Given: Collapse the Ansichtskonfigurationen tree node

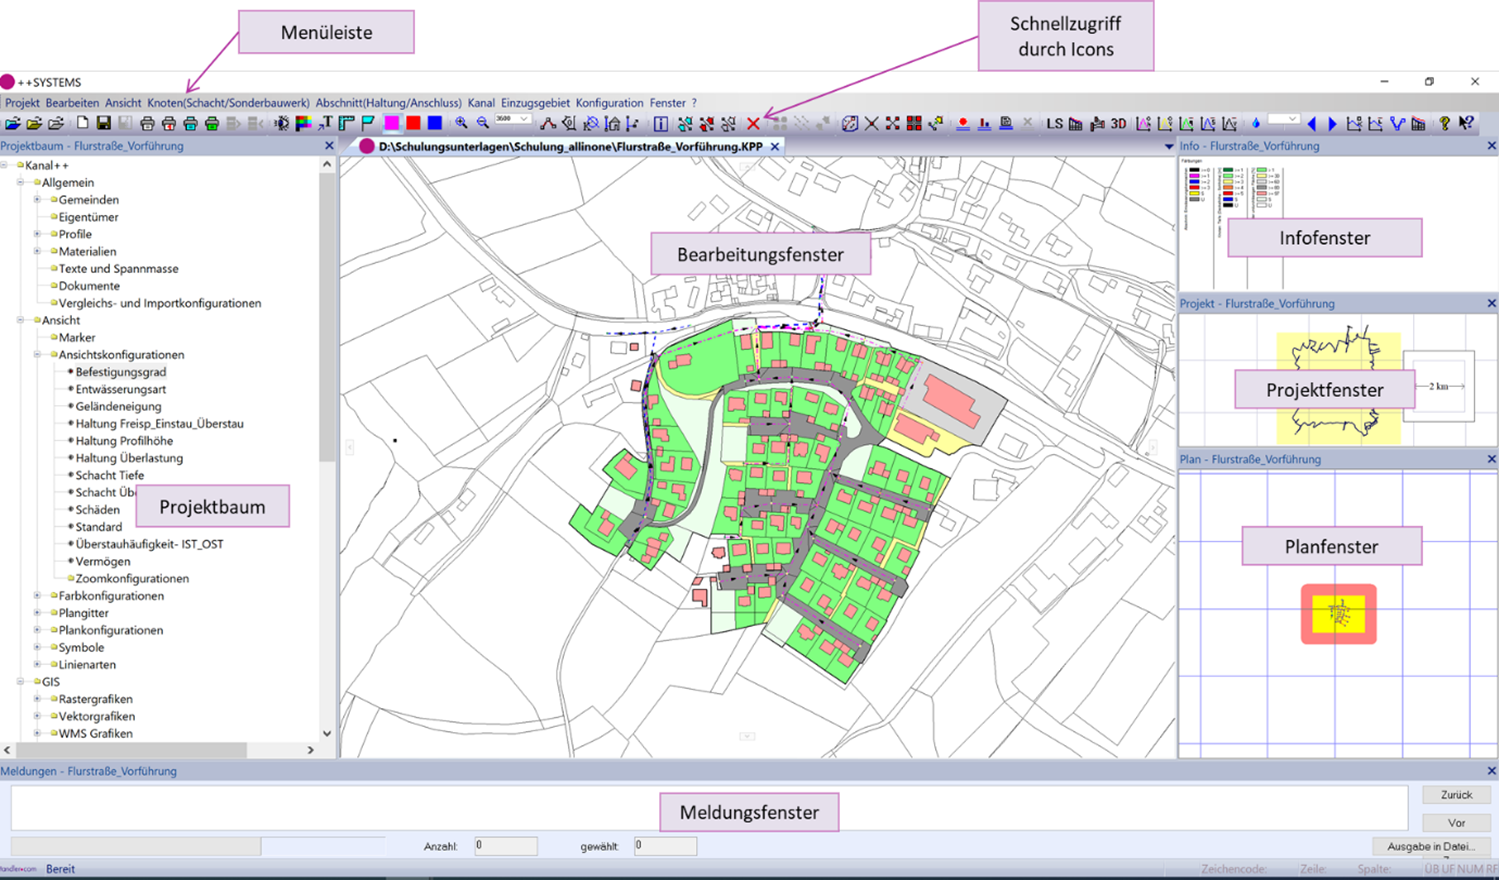Looking at the screenshot, I should (x=38, y=355).
